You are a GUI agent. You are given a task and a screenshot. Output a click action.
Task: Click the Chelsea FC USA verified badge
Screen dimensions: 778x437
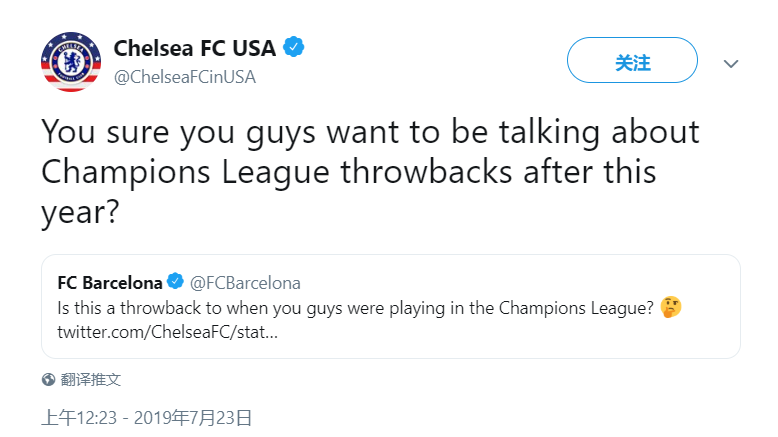coord(294,47)
